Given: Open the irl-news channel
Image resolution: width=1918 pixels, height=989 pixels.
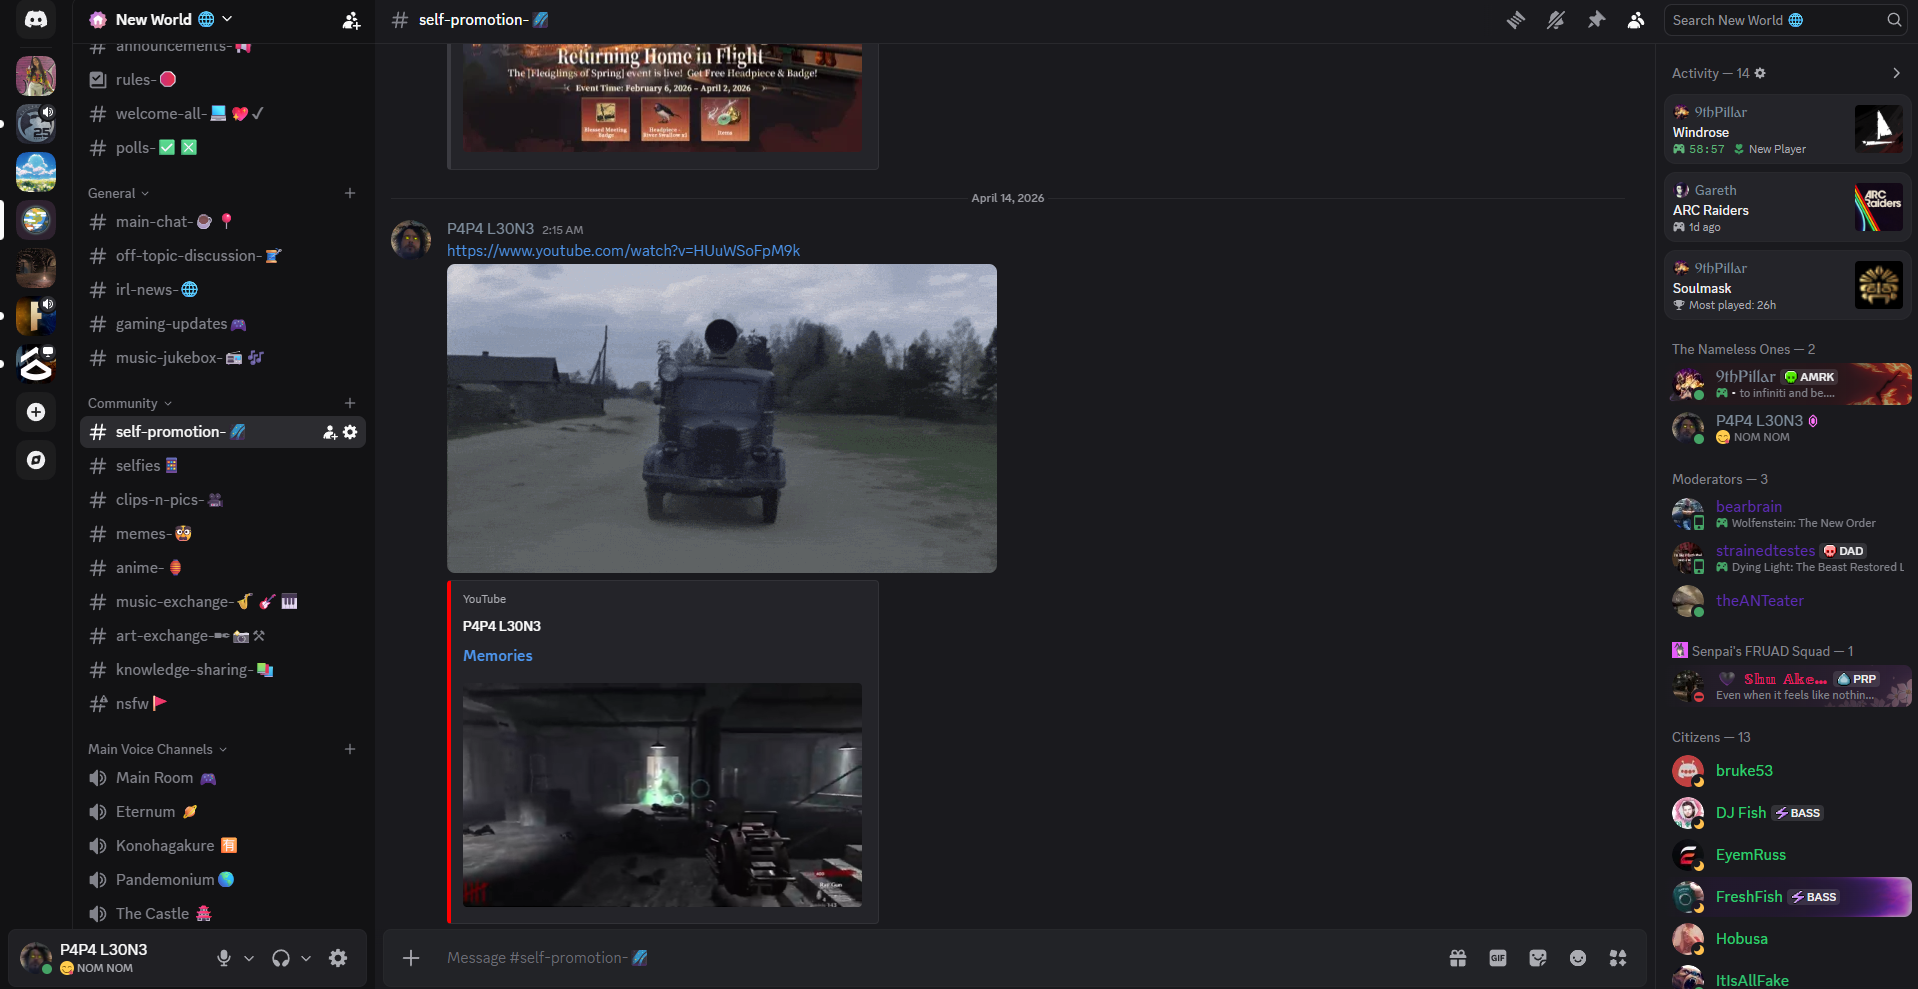Looking at the screenshot, I should pyautogui.click(x=223, y=290).
